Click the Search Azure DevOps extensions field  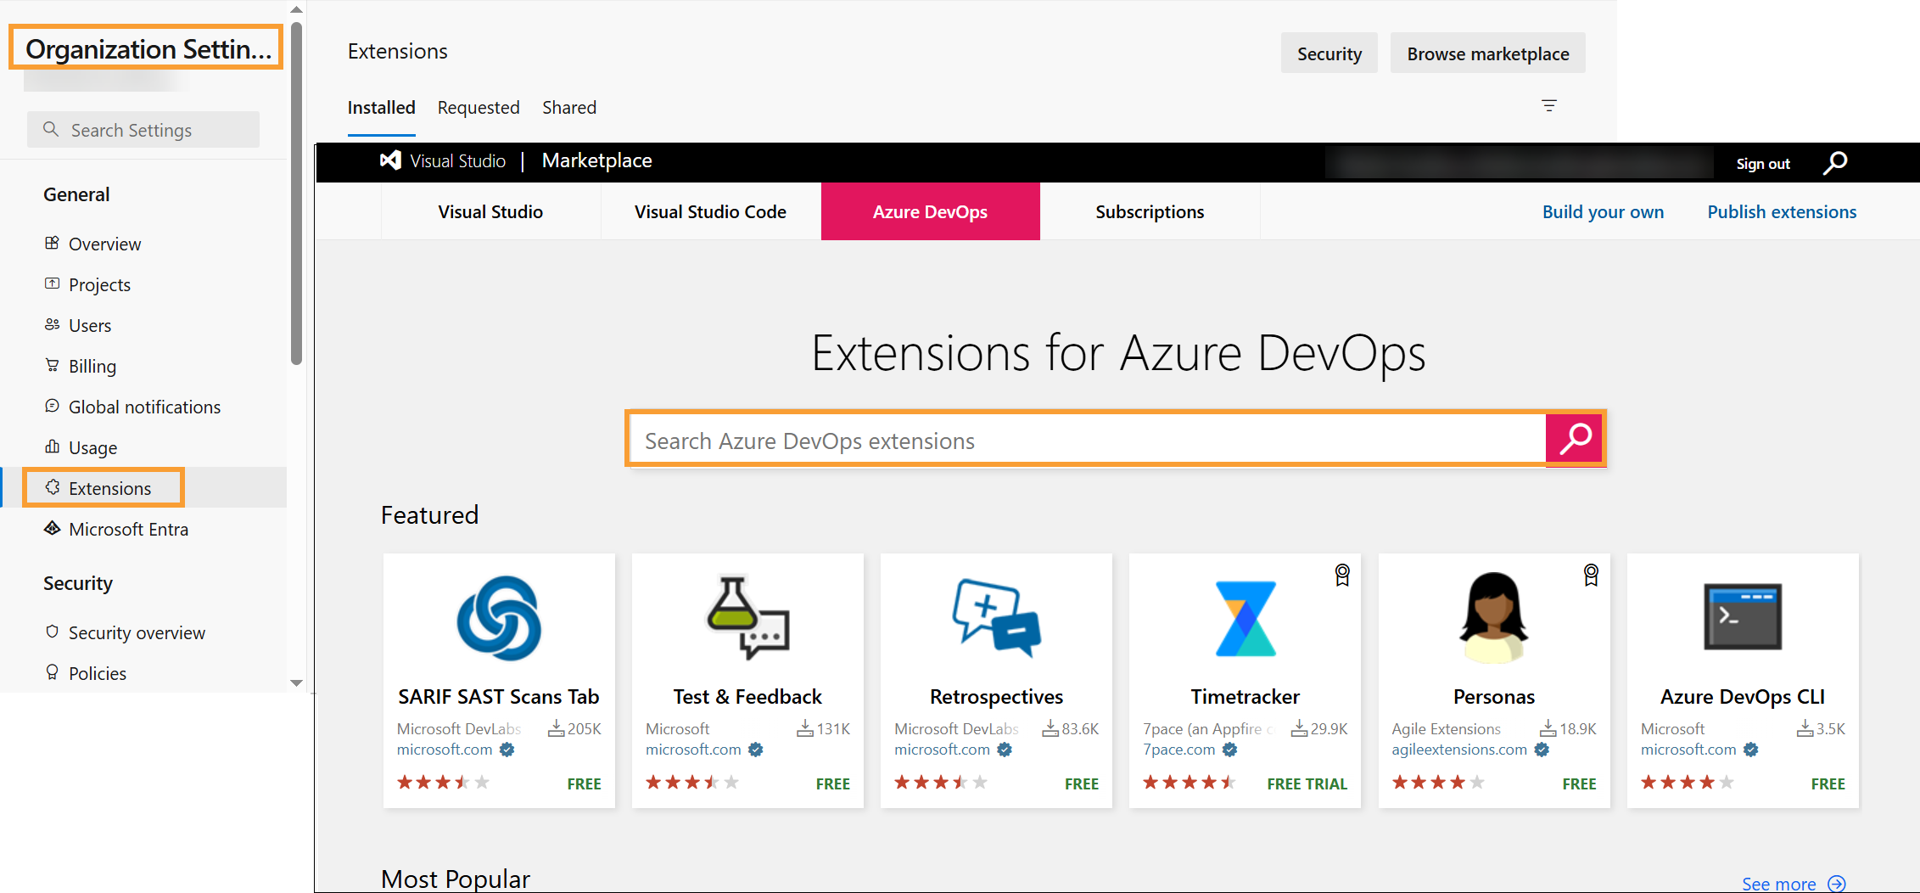[1086, 440]
